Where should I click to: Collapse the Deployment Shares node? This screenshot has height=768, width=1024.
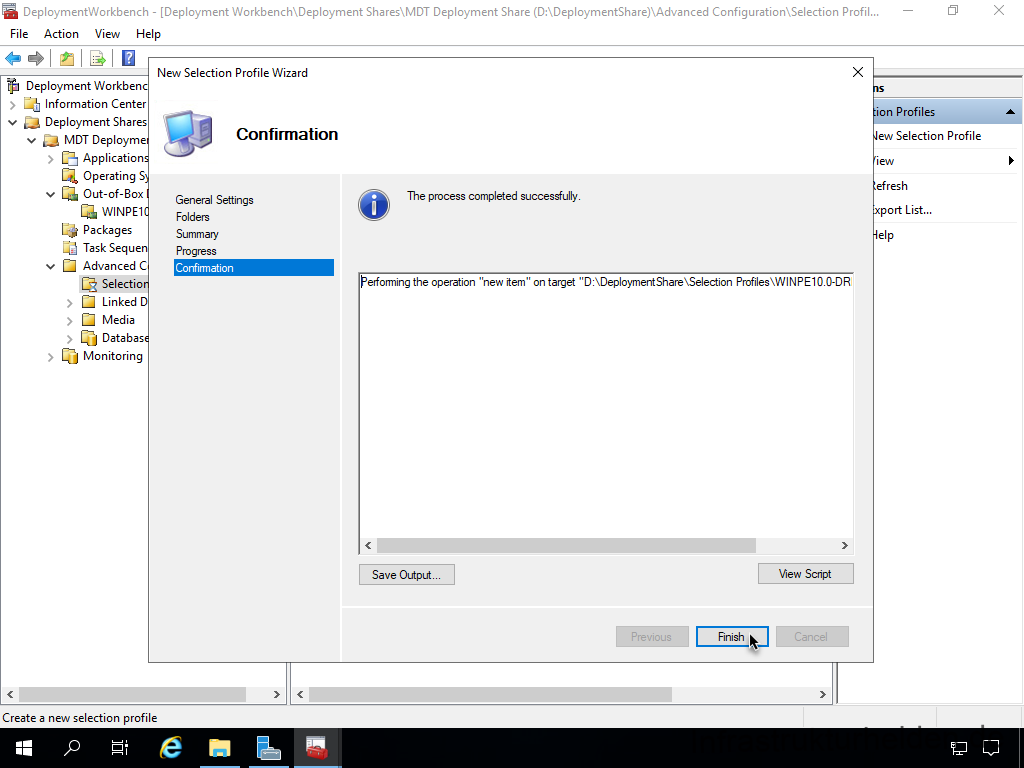click(12, 122)
